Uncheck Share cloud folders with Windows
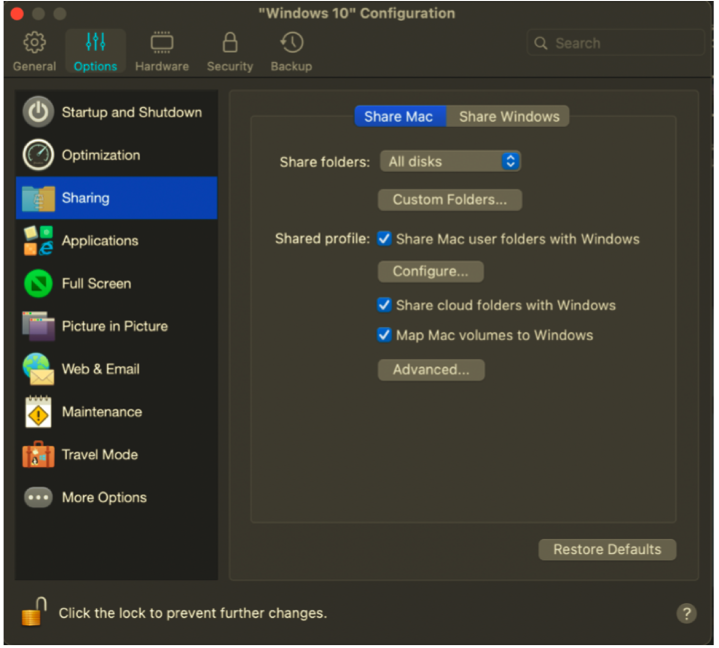This screenshot has width=719, height=648. coord(384,305)
